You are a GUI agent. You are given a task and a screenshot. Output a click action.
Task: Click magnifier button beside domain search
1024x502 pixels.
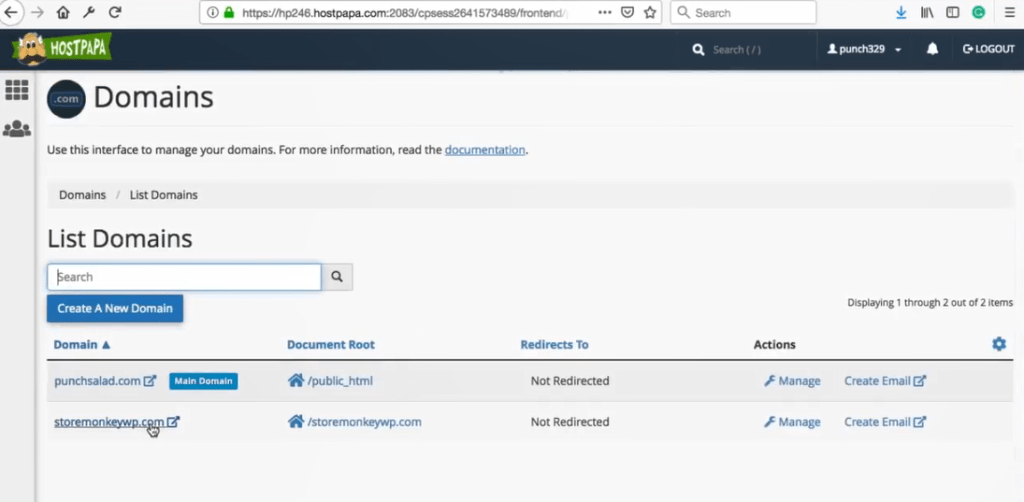pos(337,277)
